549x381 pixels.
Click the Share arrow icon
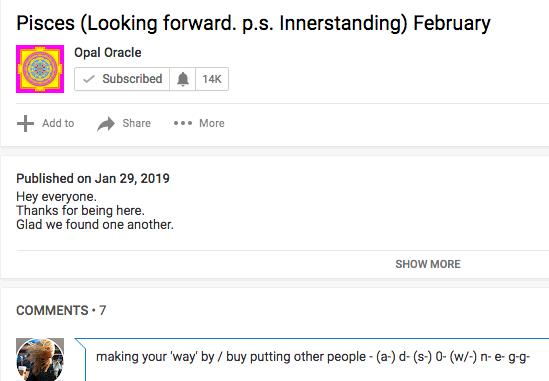point(106,124)
